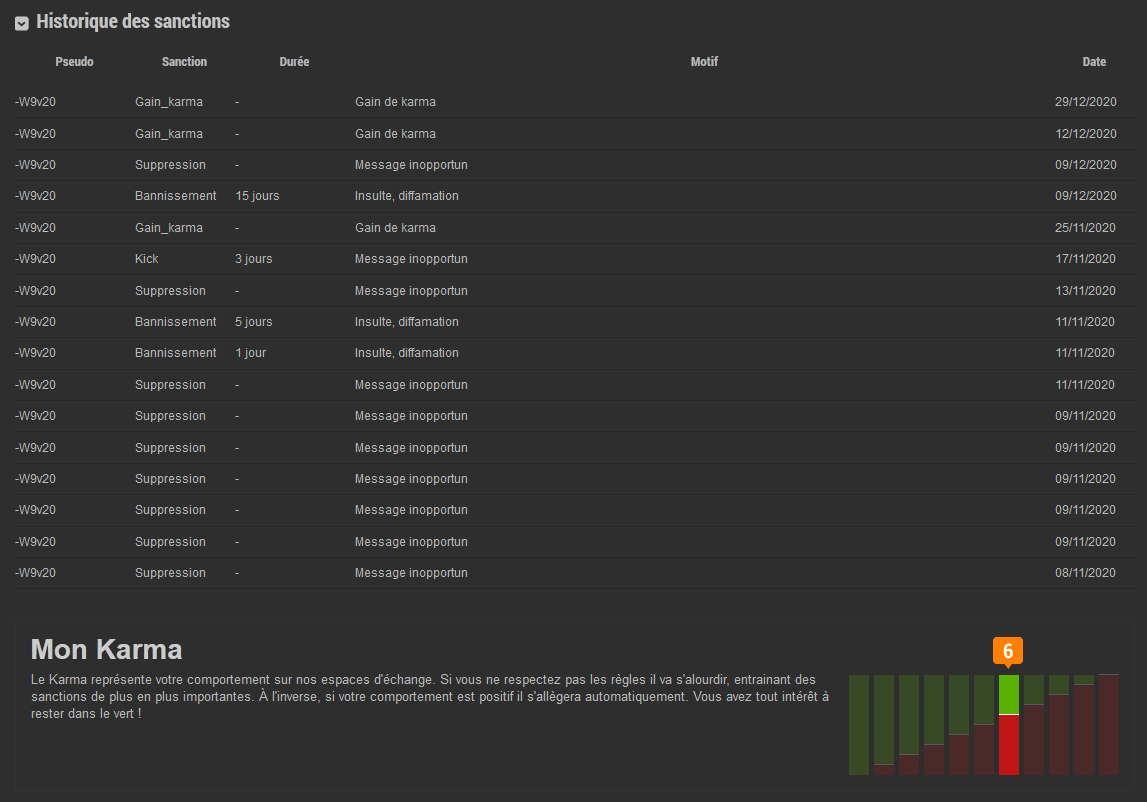Select the Kick sanction entry
1147x802 pixels.
click(147, 259)
